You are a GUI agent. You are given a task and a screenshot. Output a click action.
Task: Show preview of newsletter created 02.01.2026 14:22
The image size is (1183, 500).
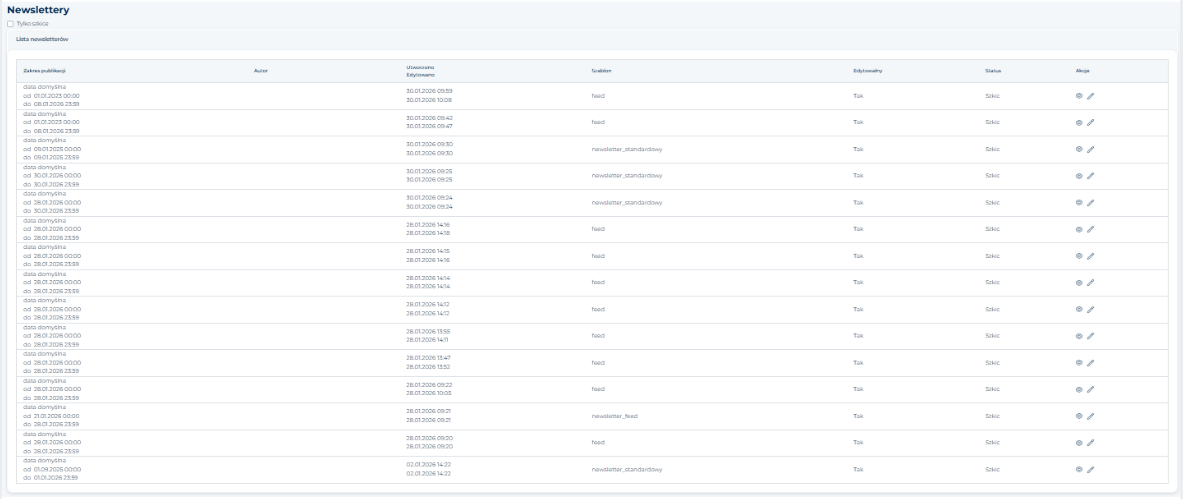coord(1079,469)
